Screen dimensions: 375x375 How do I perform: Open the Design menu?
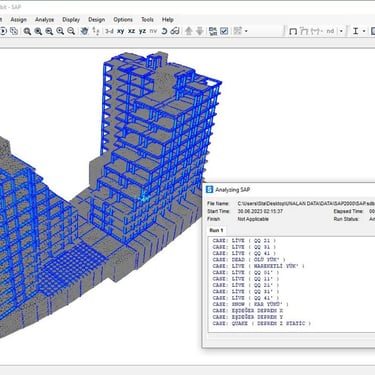96,20
